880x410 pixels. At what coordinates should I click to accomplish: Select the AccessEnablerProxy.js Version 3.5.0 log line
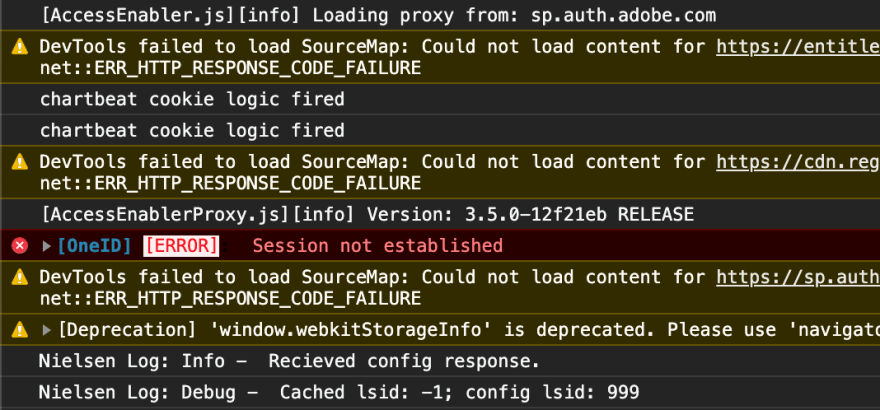[368, 214]
